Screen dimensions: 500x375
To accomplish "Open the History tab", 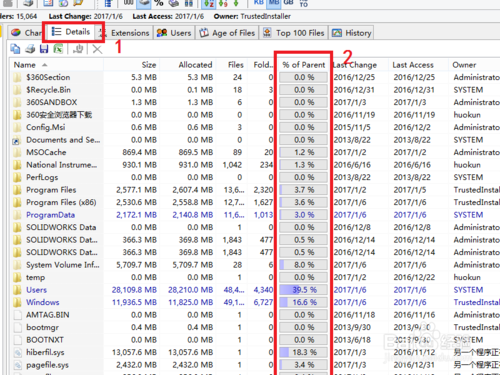I will tap(352, 33).
